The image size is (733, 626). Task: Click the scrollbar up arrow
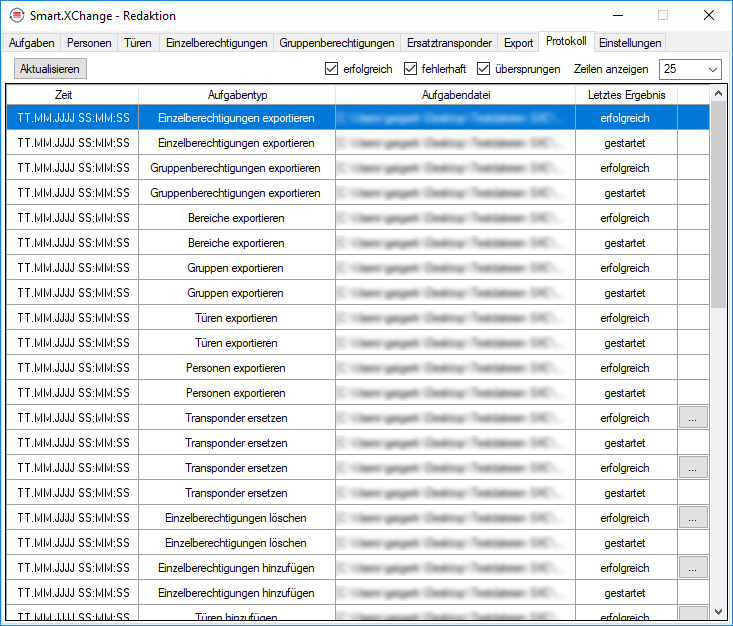pos(718,93)
